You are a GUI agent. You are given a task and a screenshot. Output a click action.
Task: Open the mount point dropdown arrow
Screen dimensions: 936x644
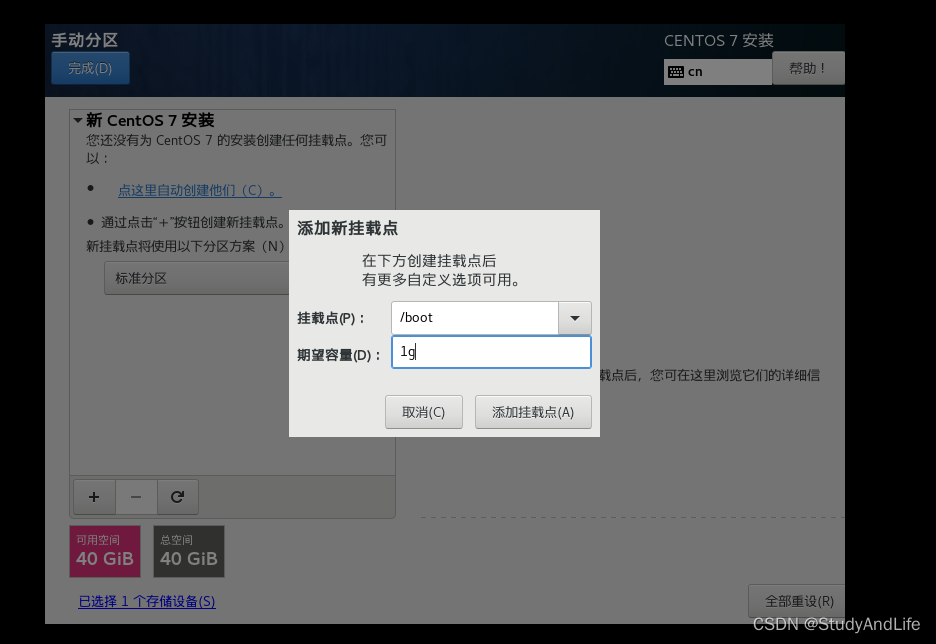[575, 318]
